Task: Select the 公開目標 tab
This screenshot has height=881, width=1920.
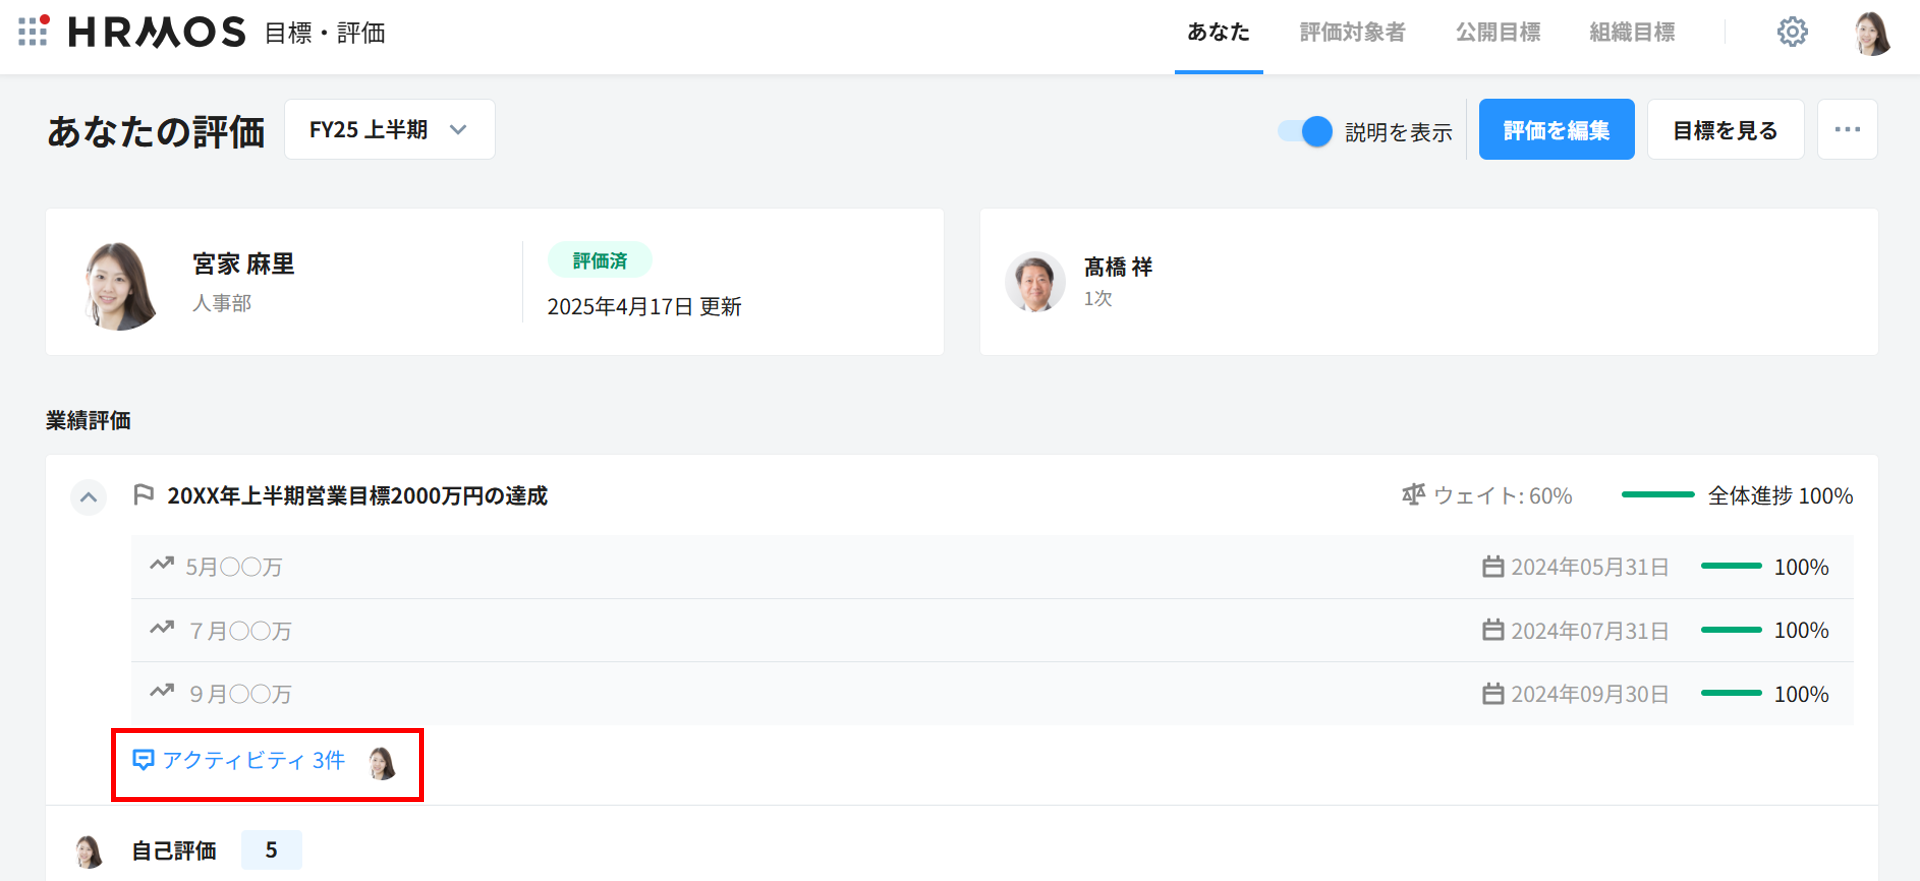Action: (x=1497, y=33)
